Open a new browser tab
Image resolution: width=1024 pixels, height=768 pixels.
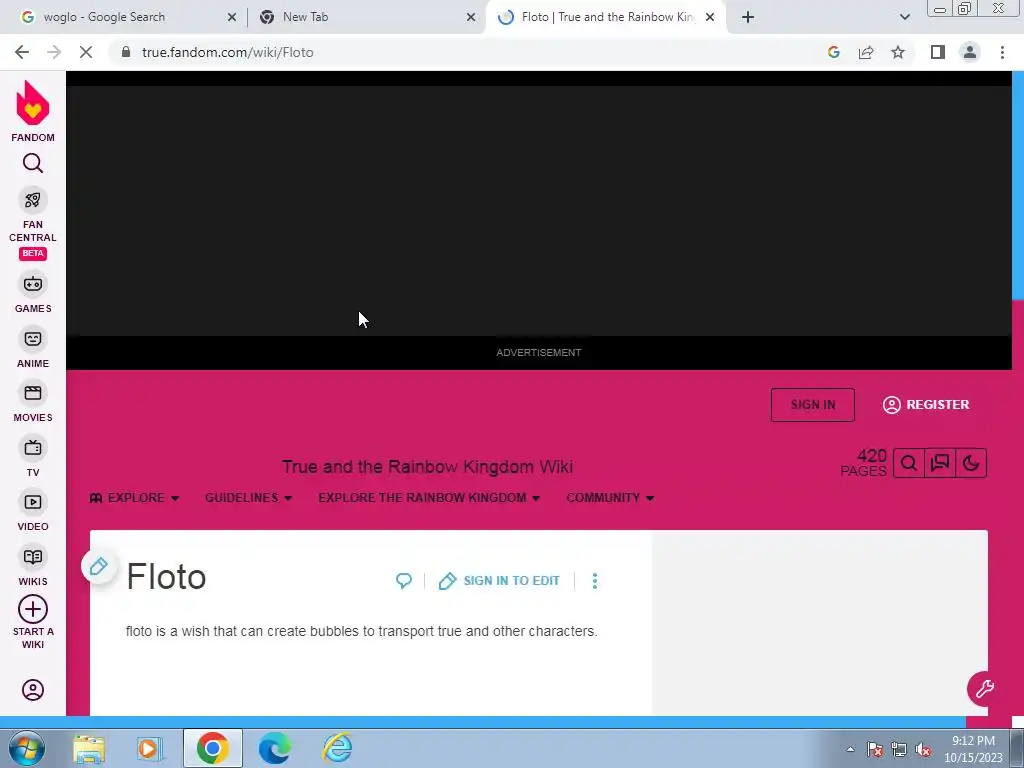(x=748, y=17)
